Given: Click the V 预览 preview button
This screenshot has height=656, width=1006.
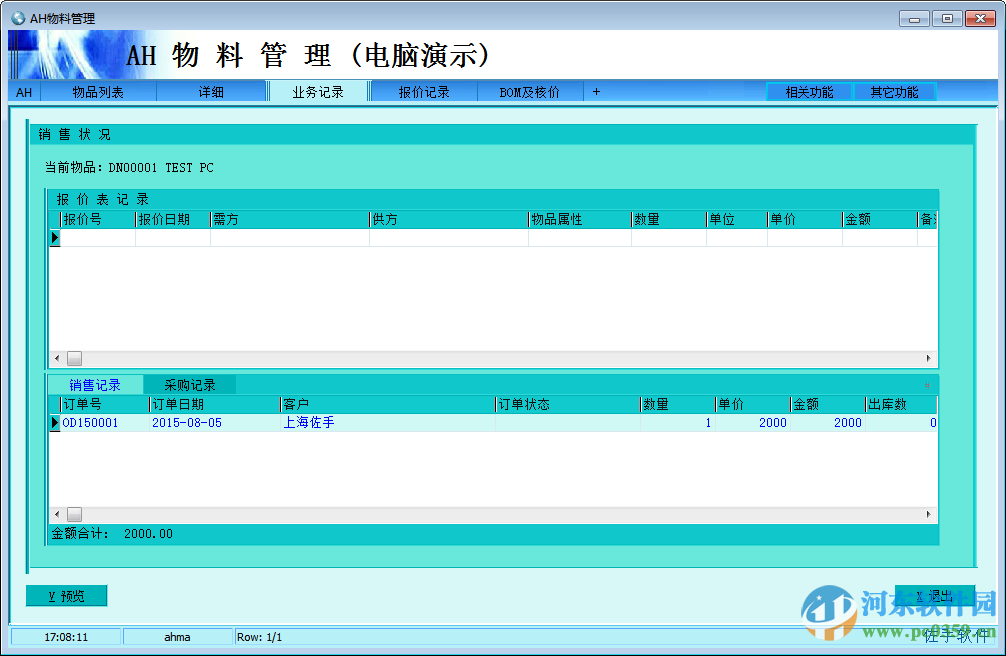Looking at the screenshot, I should pos(66,595).
